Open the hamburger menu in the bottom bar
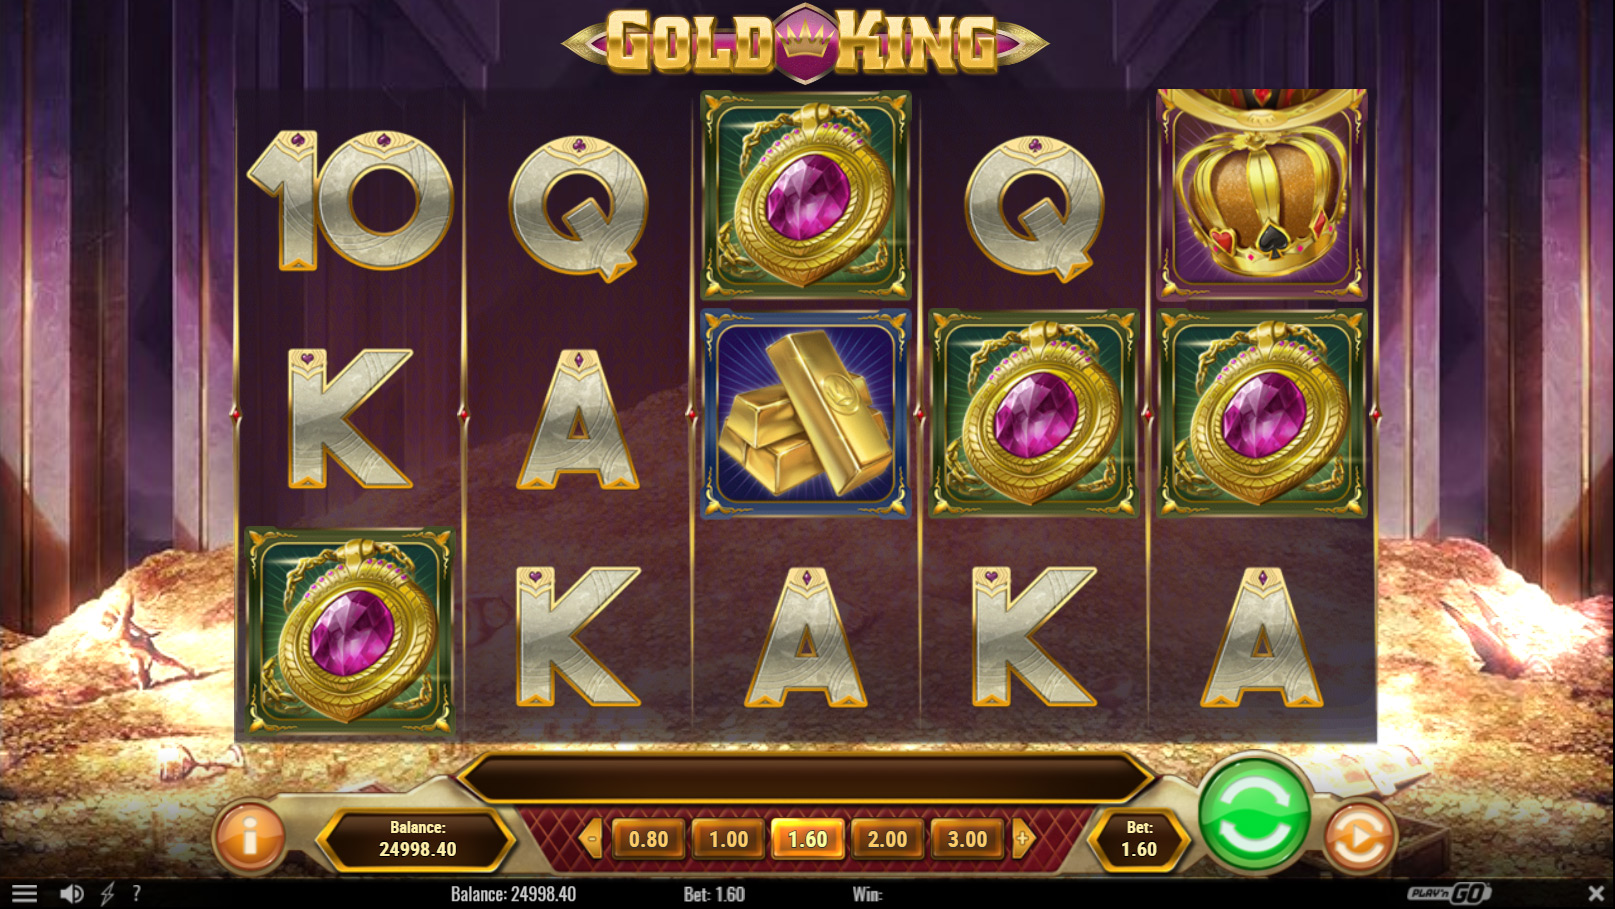1615x909 pixels. point(24,894)
